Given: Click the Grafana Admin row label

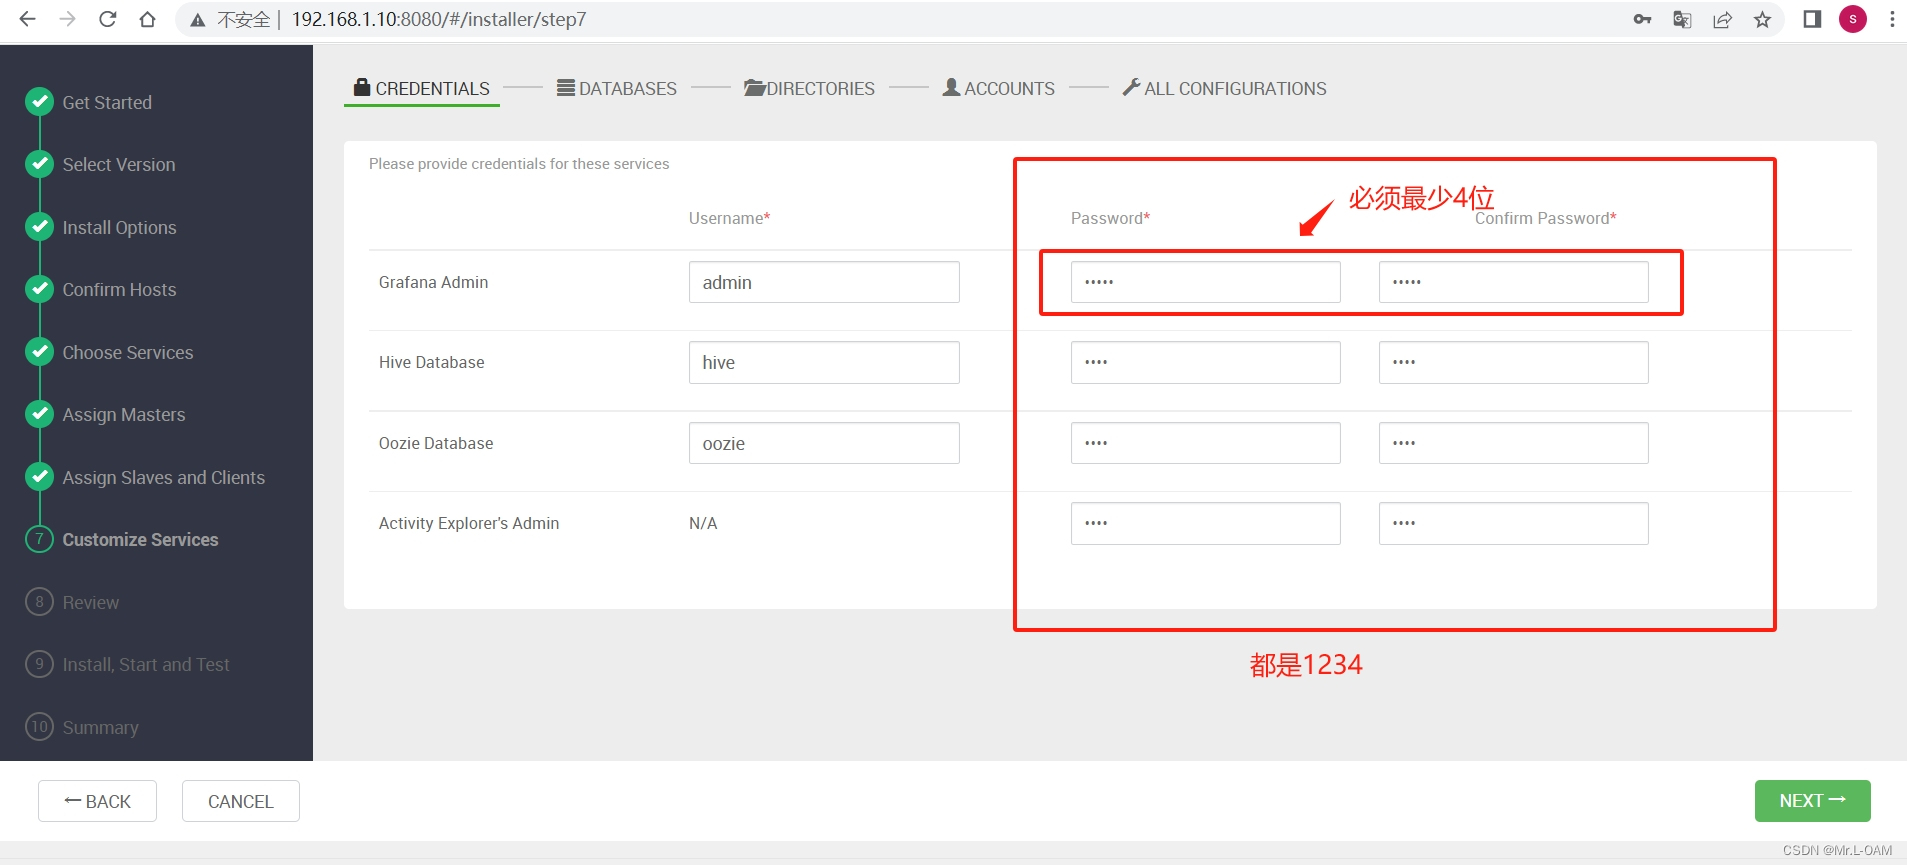Looking at the screenshot, I should [x=433, y=282].
